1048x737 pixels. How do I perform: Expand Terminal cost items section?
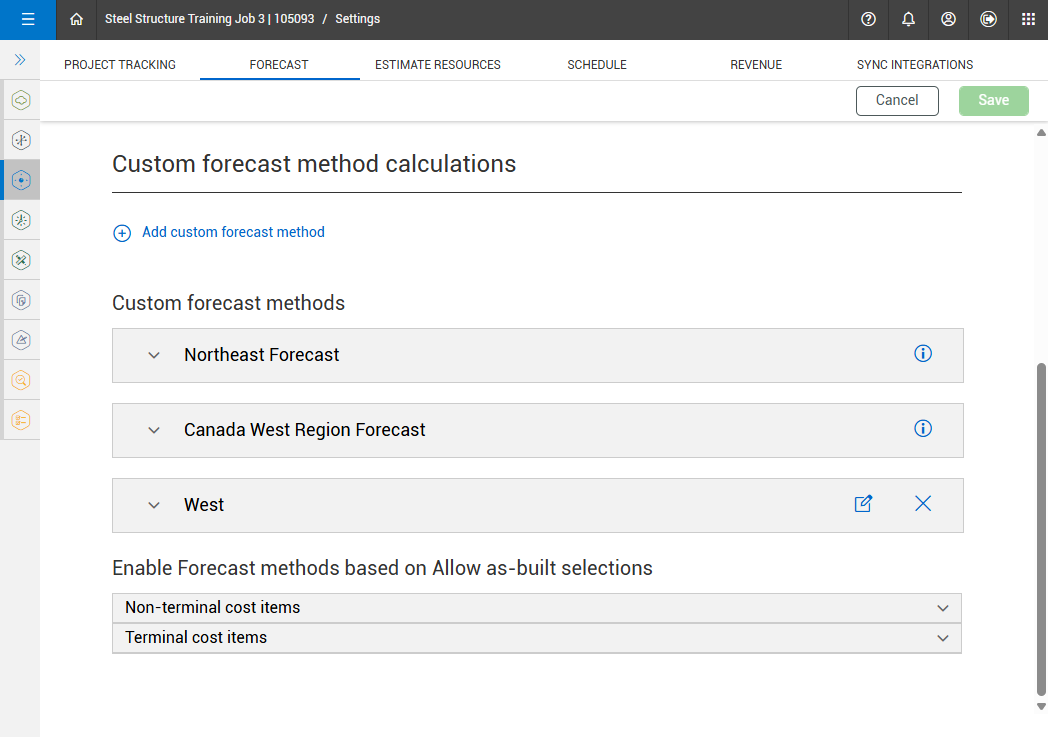point(941,638)
